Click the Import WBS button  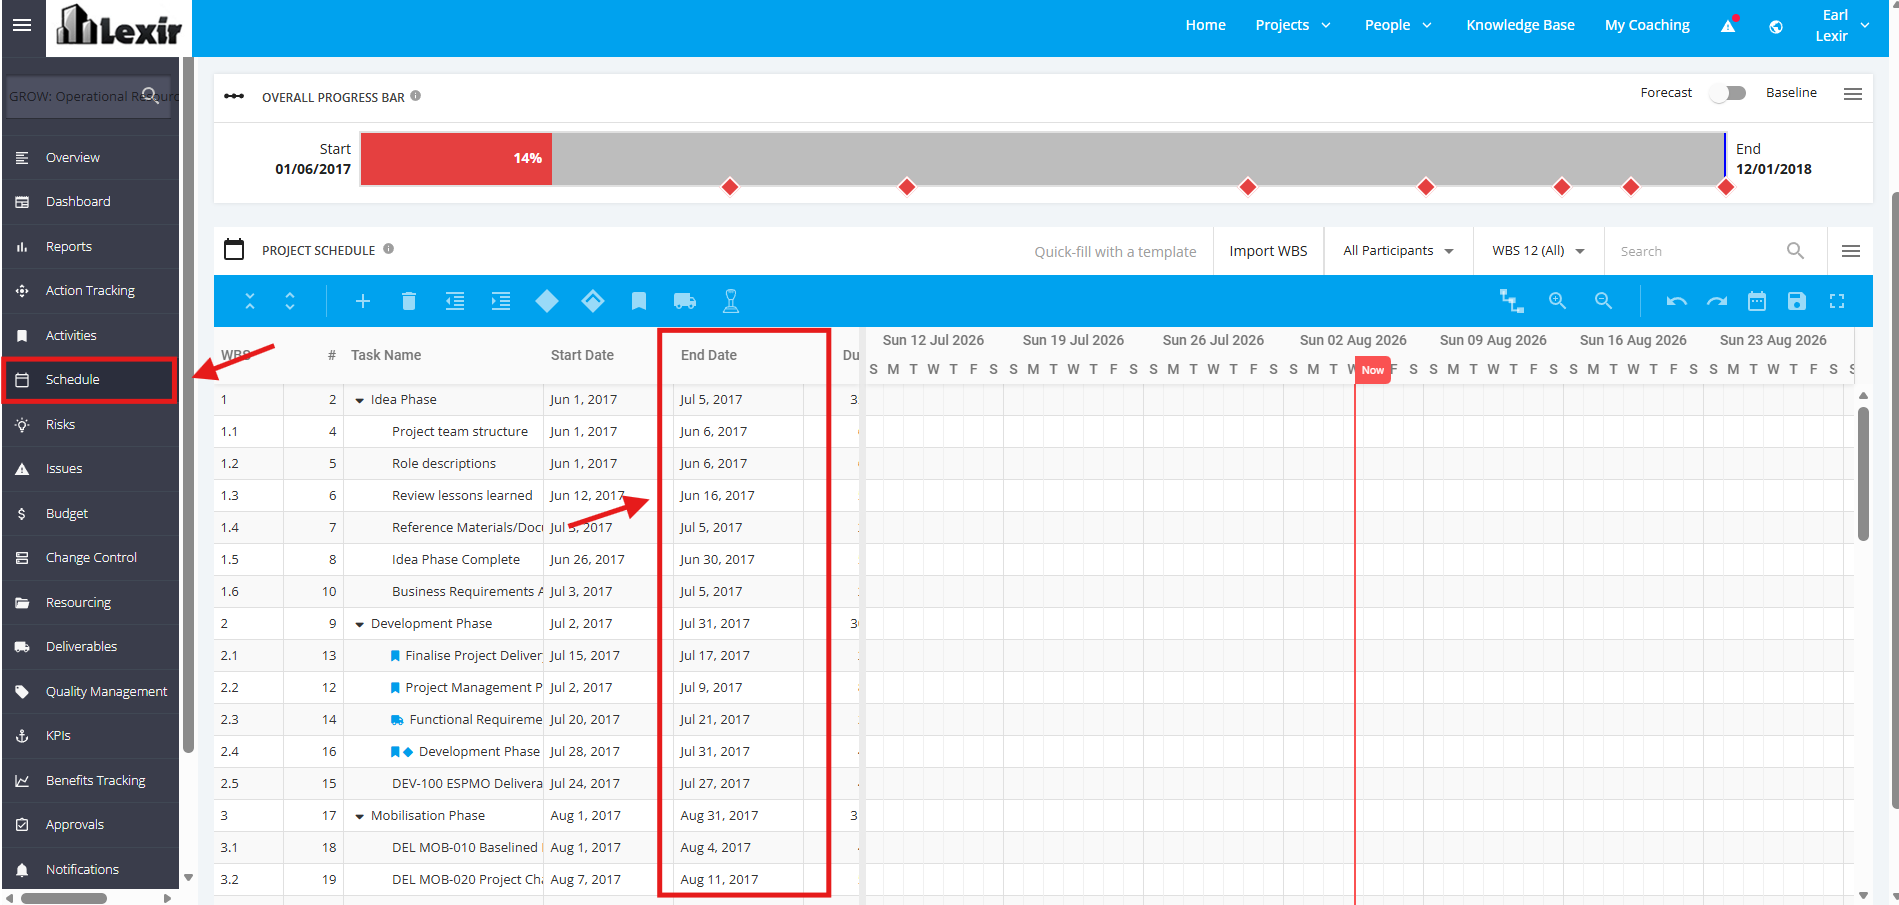tap(1268, 251)
